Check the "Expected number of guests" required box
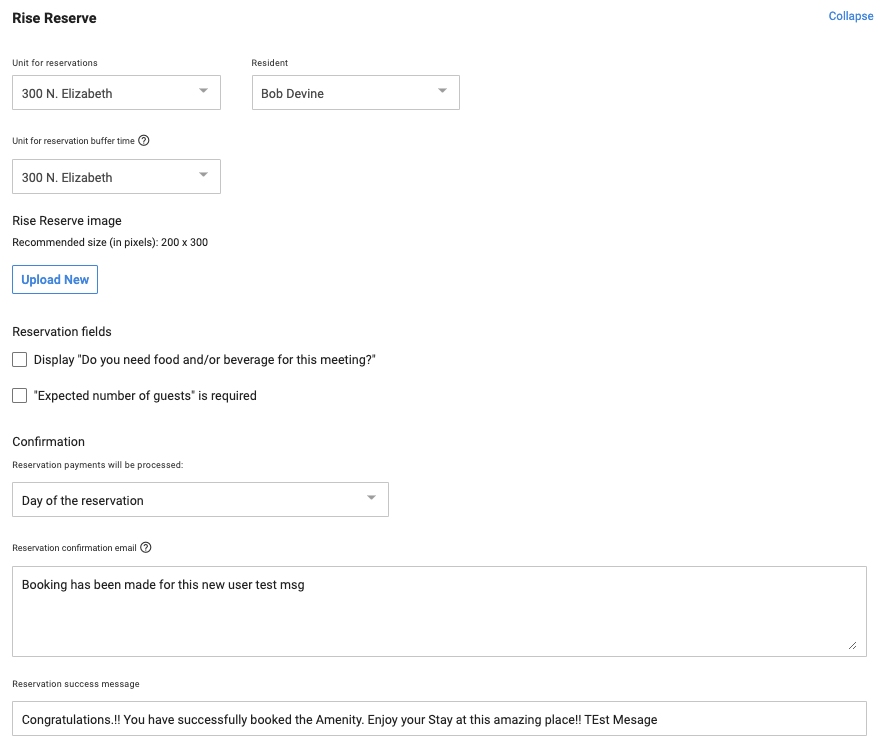The height and width of the screenshot is (752, 886). pos(20,396)
